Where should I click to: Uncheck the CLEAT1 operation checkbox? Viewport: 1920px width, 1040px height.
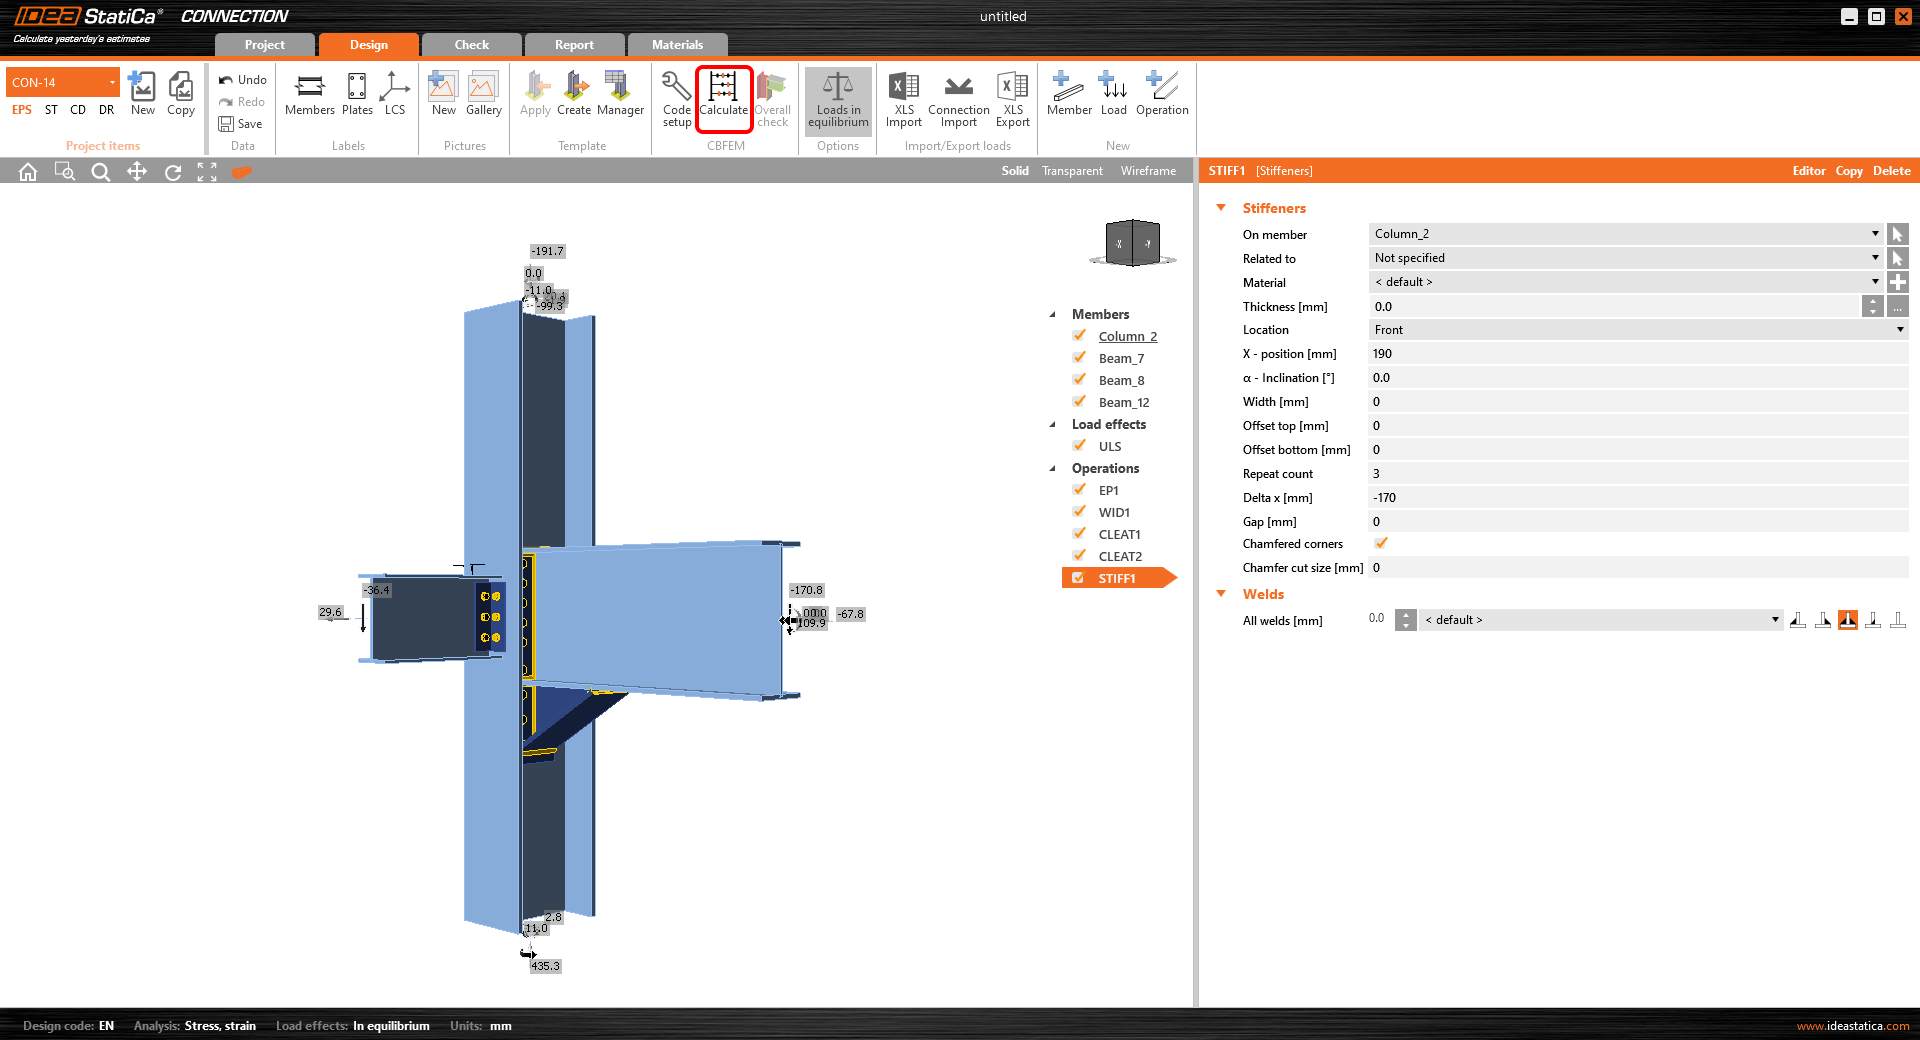tap(1080, 534)
